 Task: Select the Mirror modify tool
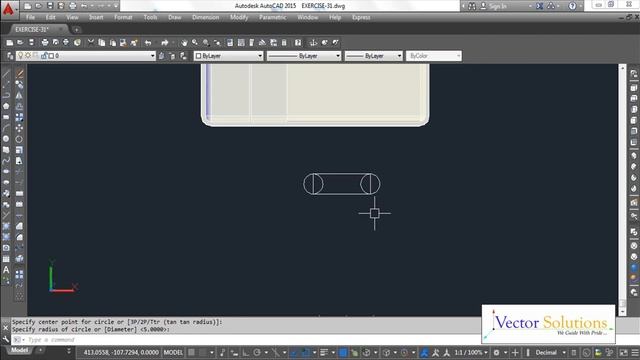[19, 96]
